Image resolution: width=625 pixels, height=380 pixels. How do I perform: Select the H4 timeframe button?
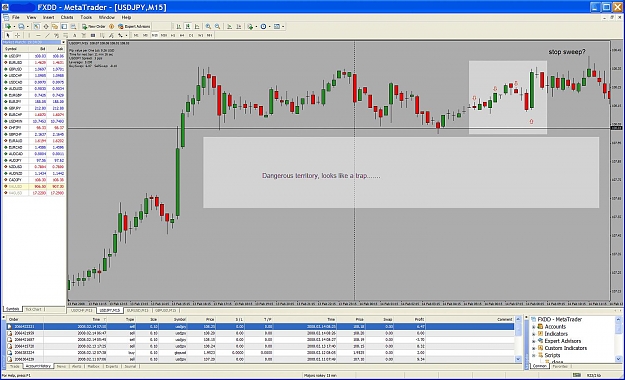point(182,35)
